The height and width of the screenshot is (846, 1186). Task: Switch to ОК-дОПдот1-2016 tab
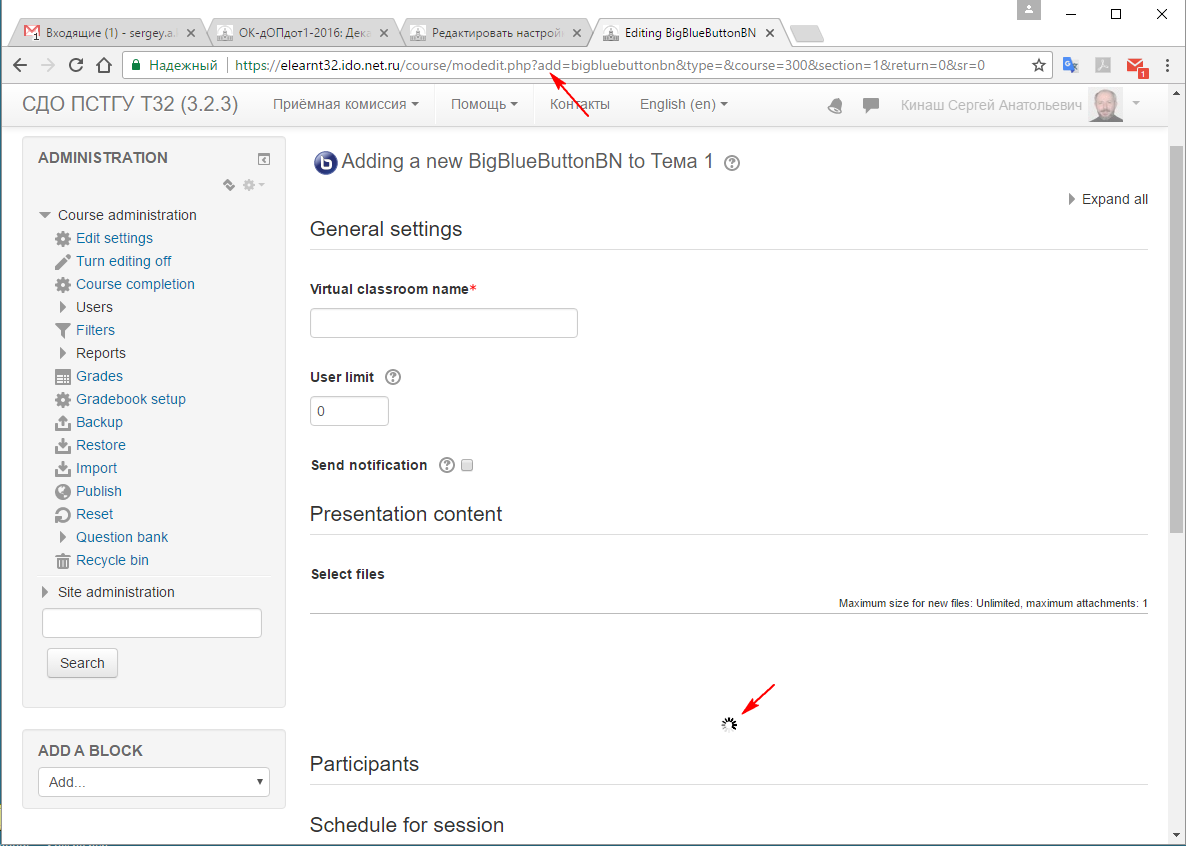[x=303, y=33]
